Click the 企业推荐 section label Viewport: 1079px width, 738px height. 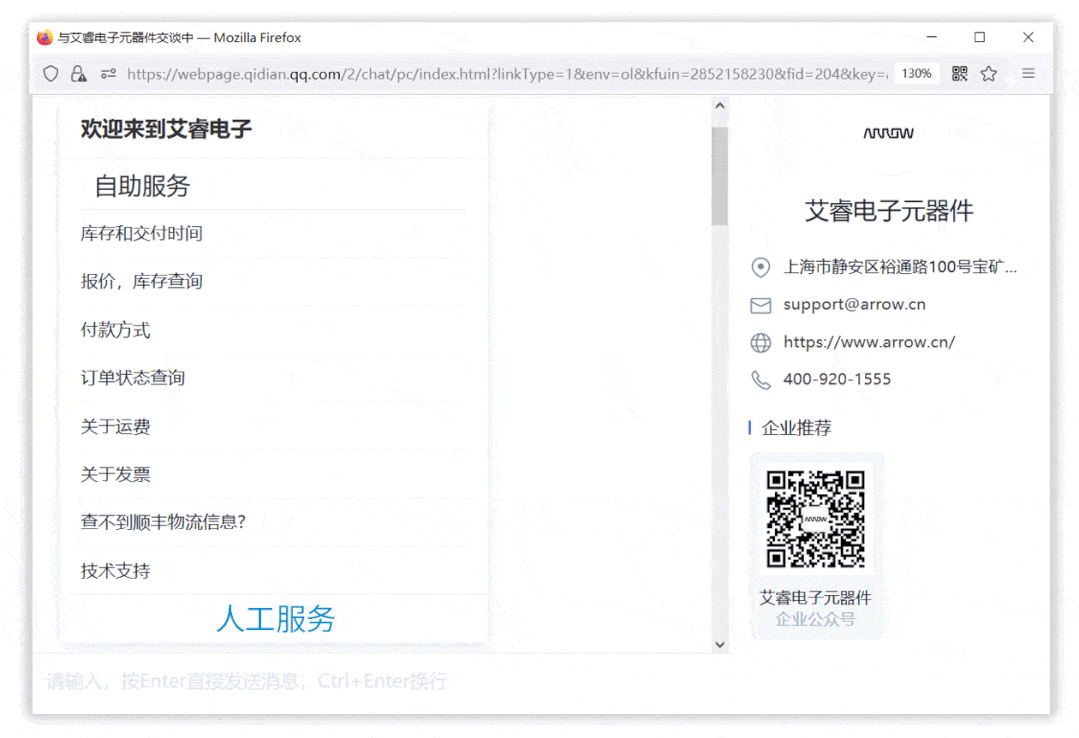click(x=796, y=428)
